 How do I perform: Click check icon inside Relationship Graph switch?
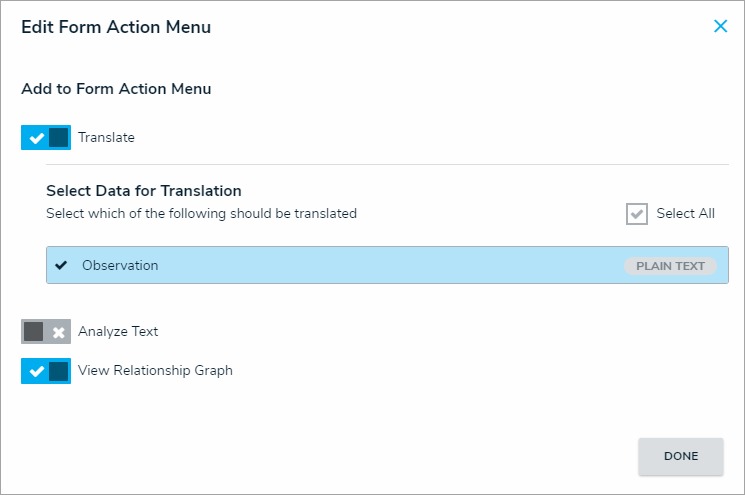point(36,371)
